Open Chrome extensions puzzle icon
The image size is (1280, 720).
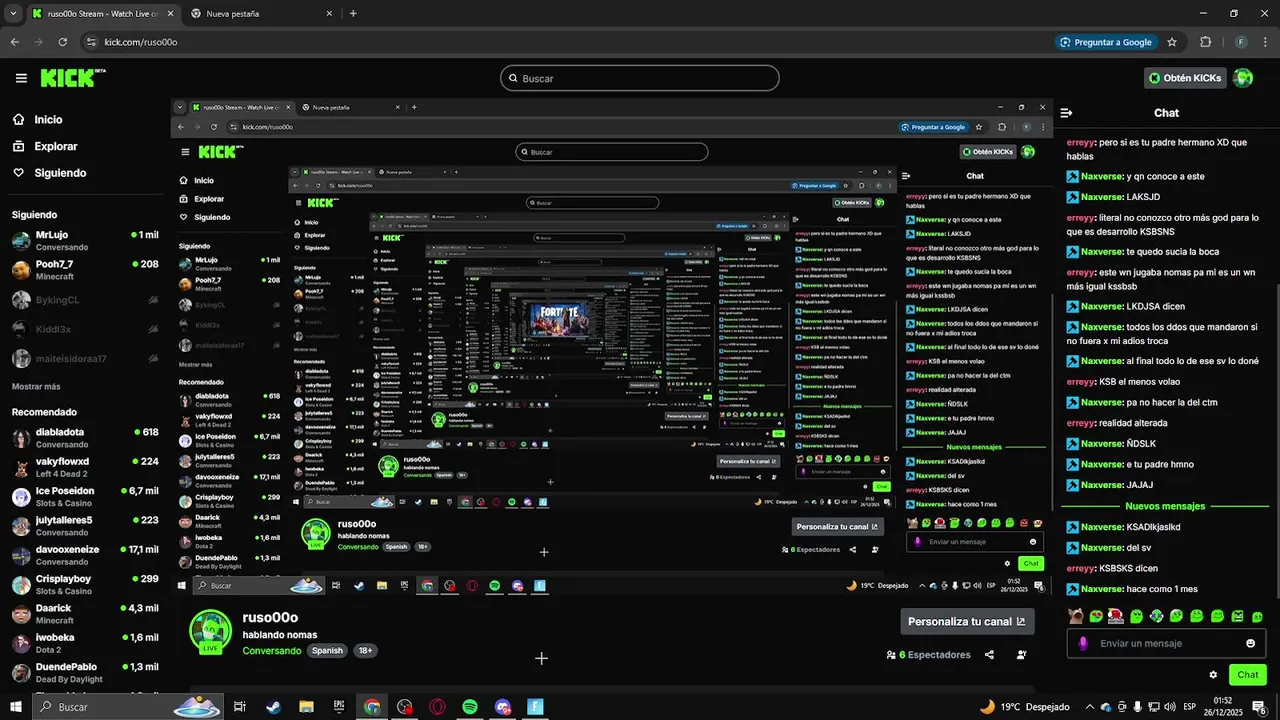pos(1205,42)
